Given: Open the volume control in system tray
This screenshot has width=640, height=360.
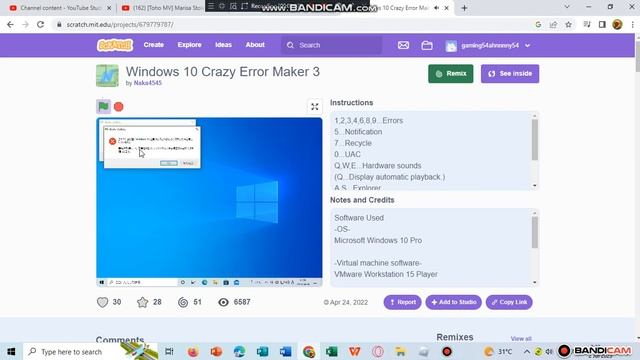Looking at the screenshot, I should coord(549,351).
